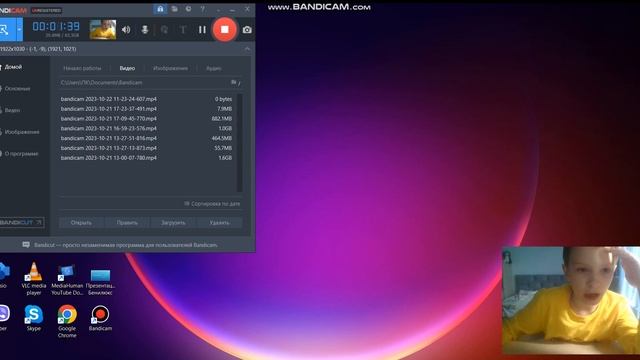Switch to the Начало работы tab
This screenshot has width=640, height=360.
tap(82, 68)
